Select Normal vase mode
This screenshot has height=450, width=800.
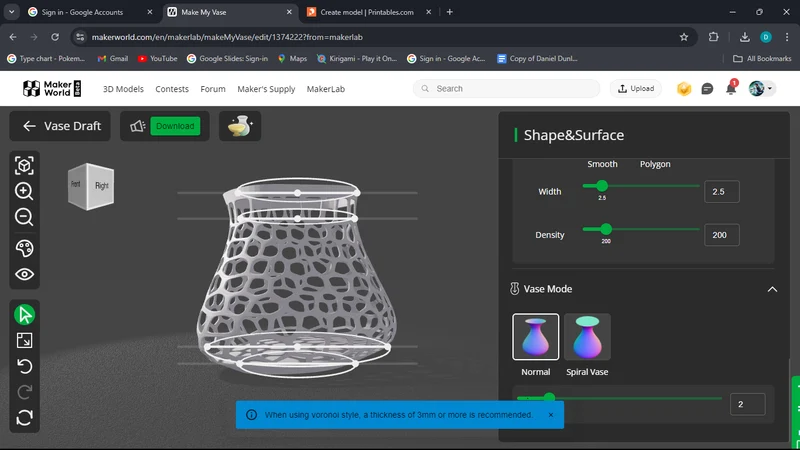535,337
